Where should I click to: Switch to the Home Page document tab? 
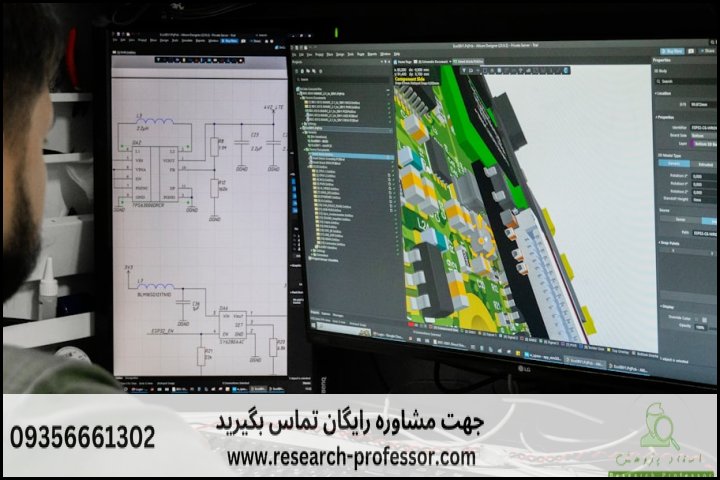coord(405,62)
